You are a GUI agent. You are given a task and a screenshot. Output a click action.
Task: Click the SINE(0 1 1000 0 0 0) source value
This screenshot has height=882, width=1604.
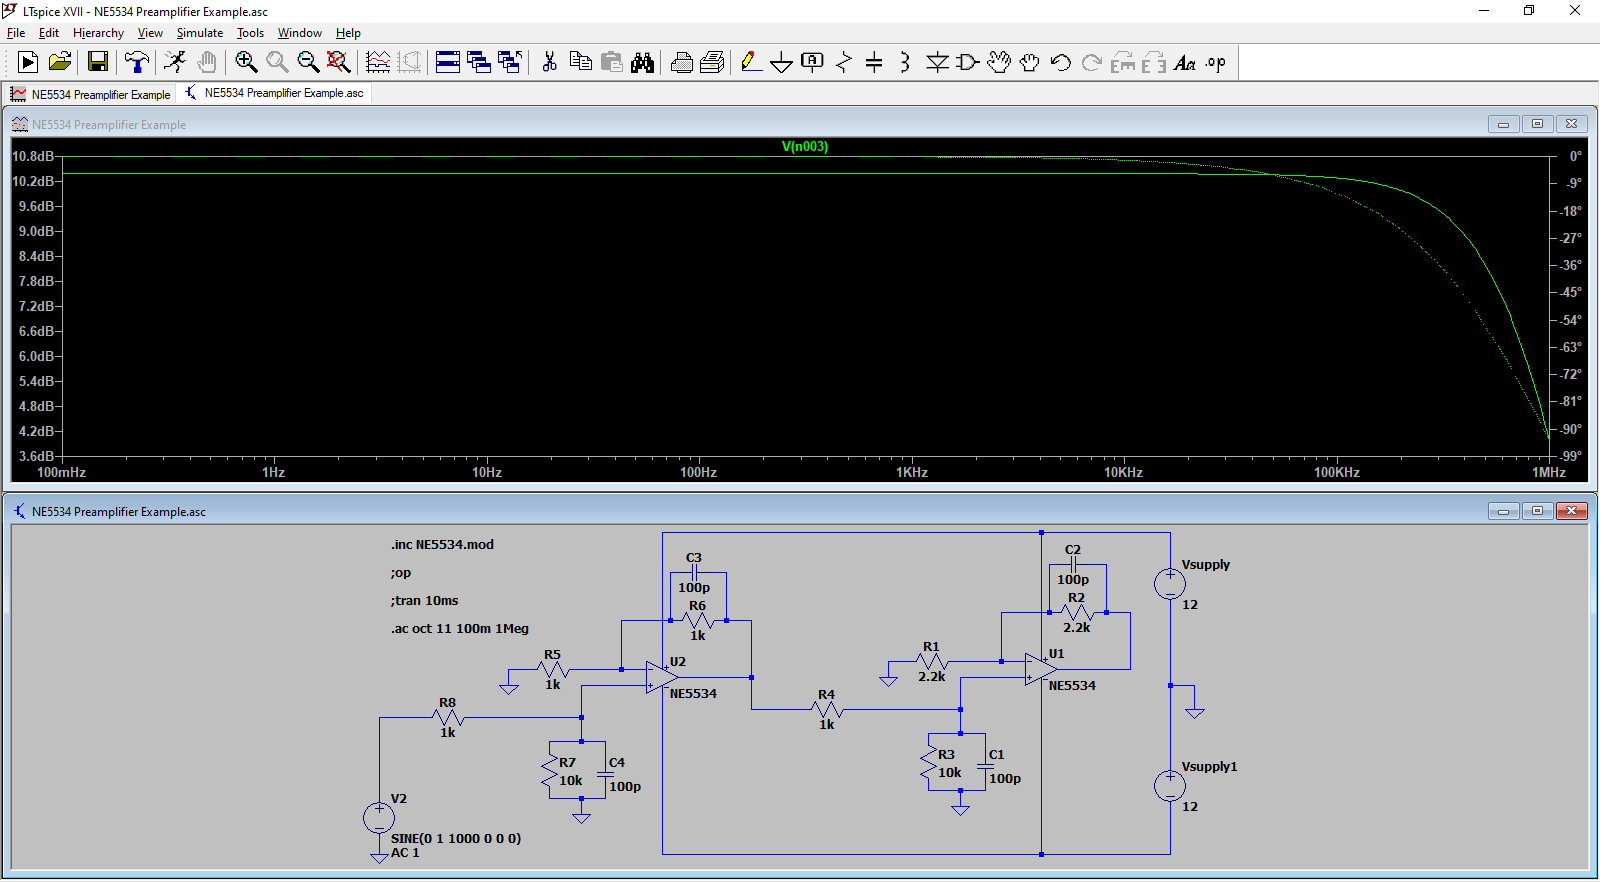pos(456,839)
